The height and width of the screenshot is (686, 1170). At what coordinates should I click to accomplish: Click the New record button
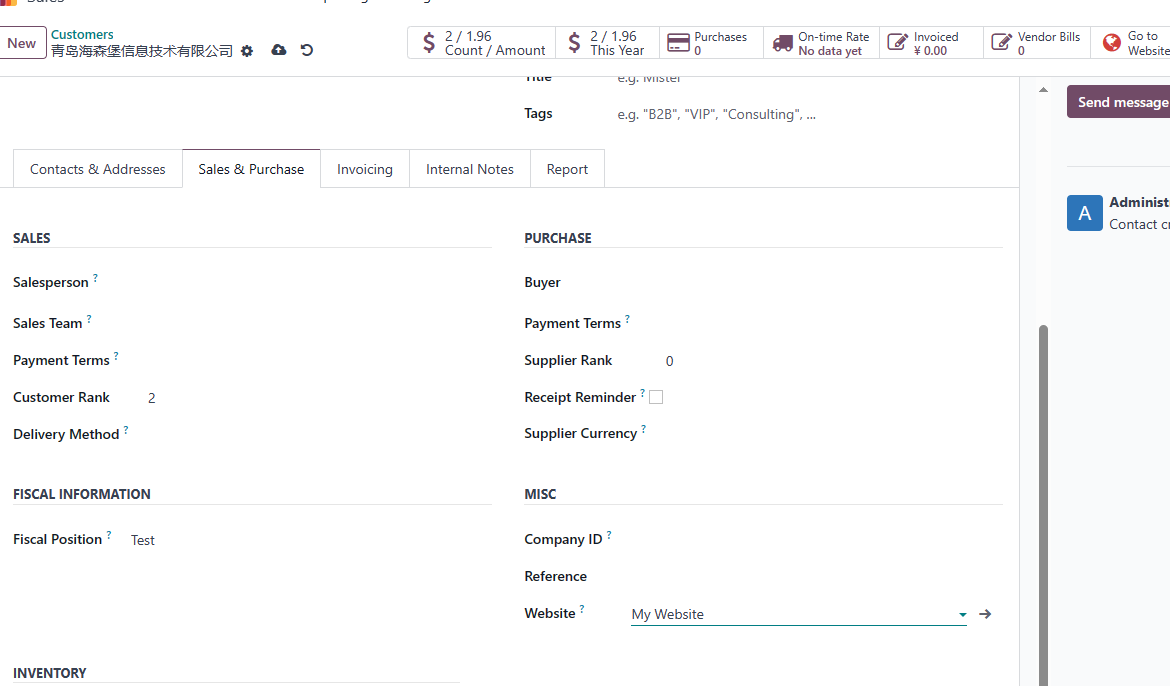[x=22, y=43]
